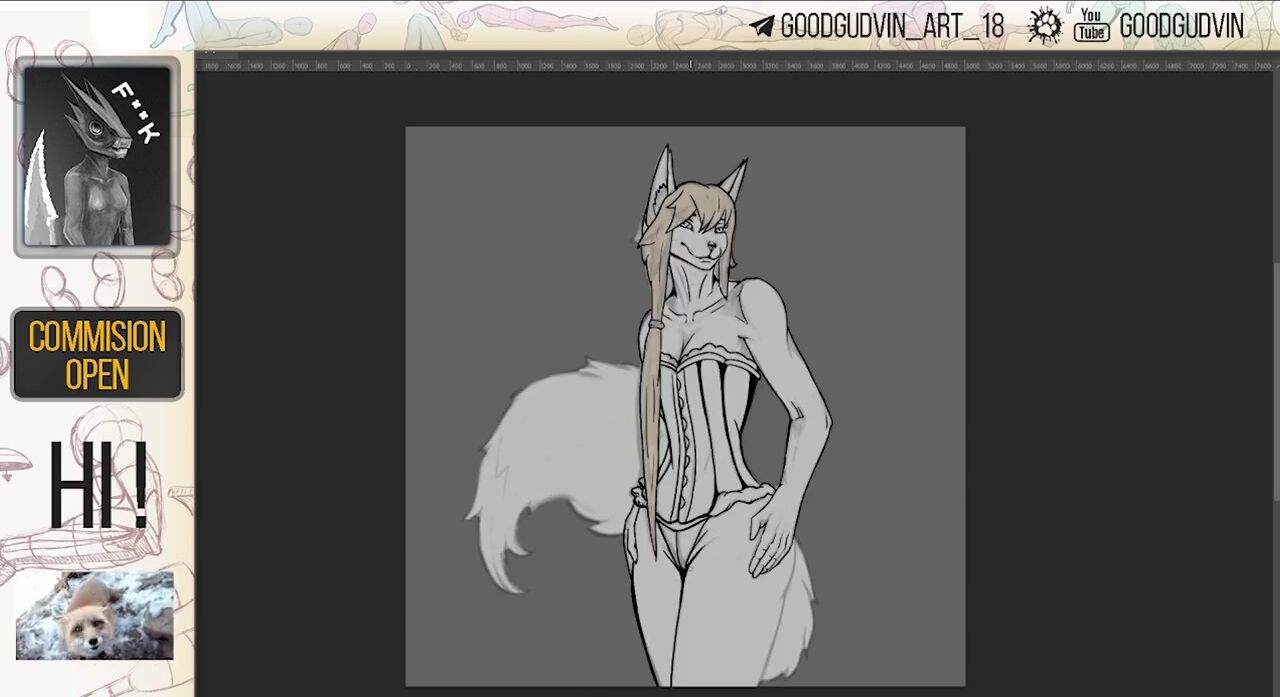Click the cursor marker on the ruler

pyautogui.click(x=691, y=65)
